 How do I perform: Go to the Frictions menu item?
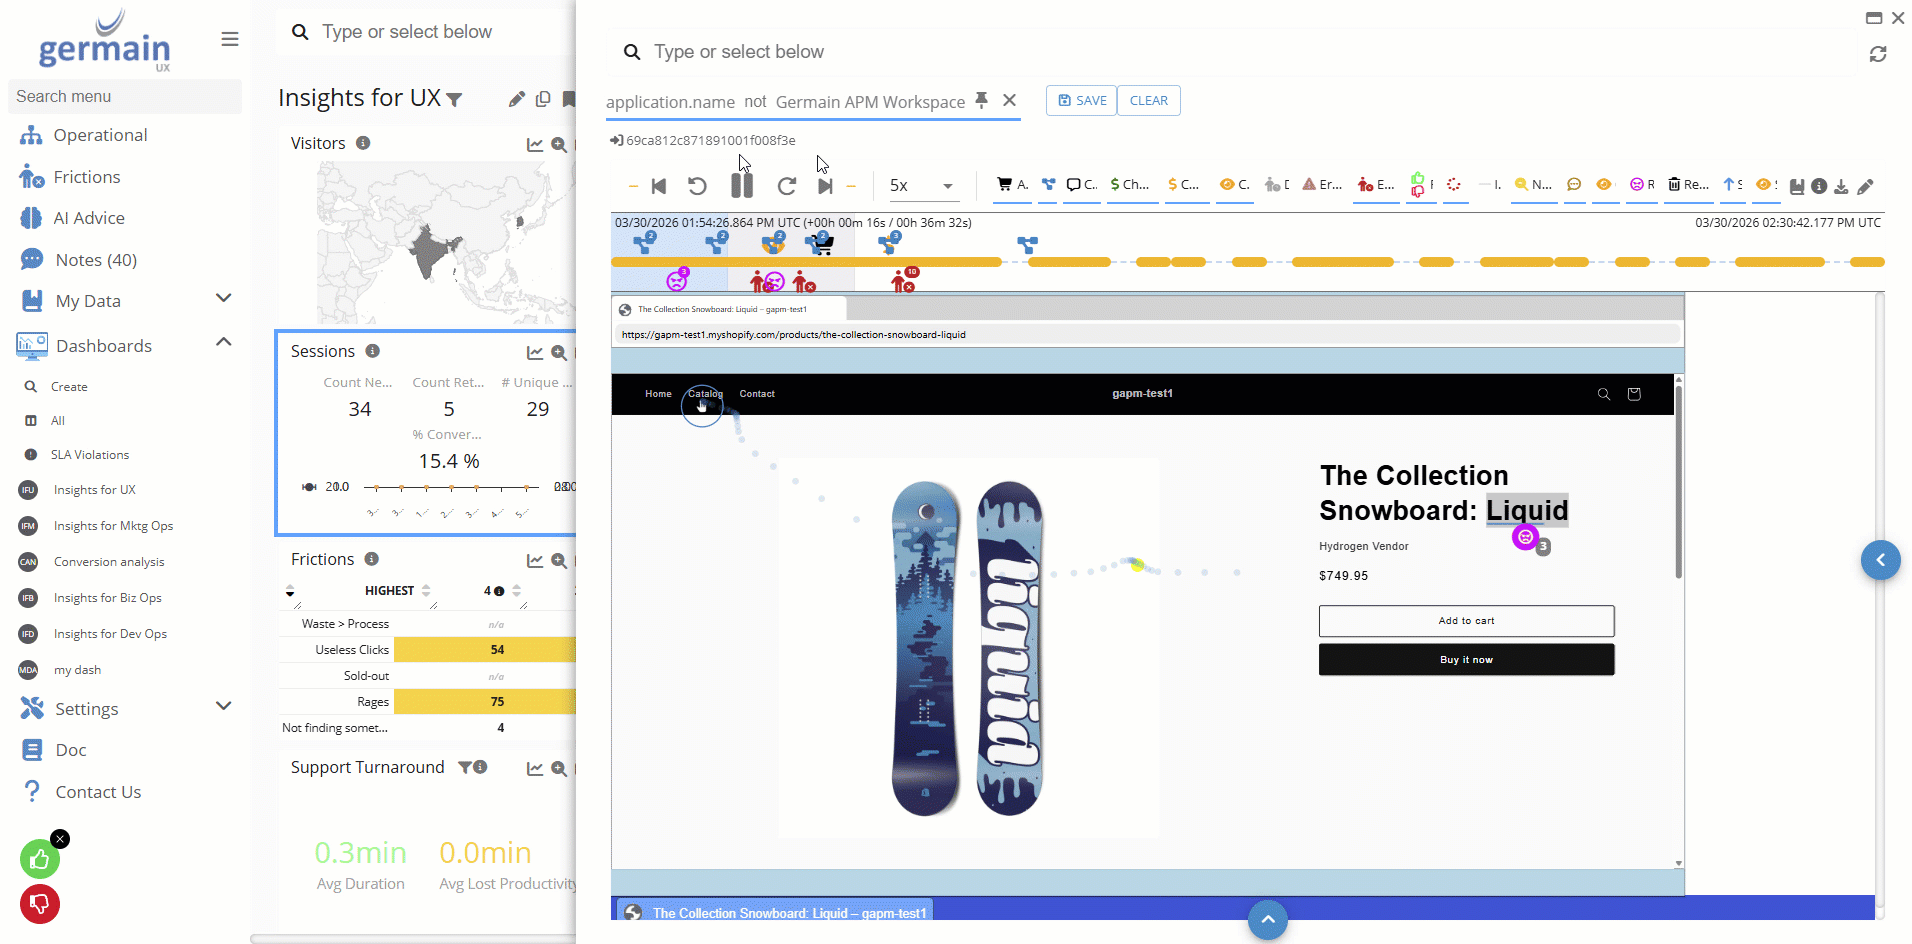(86, 177)
